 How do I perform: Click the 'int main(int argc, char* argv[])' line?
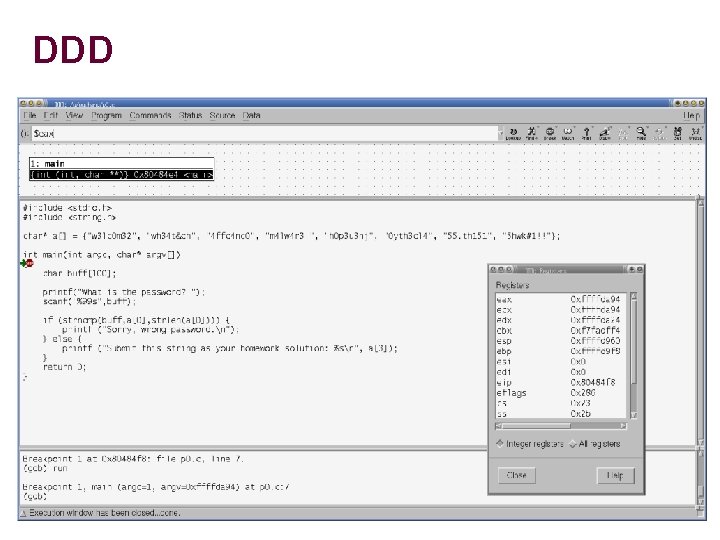point(102,254)
